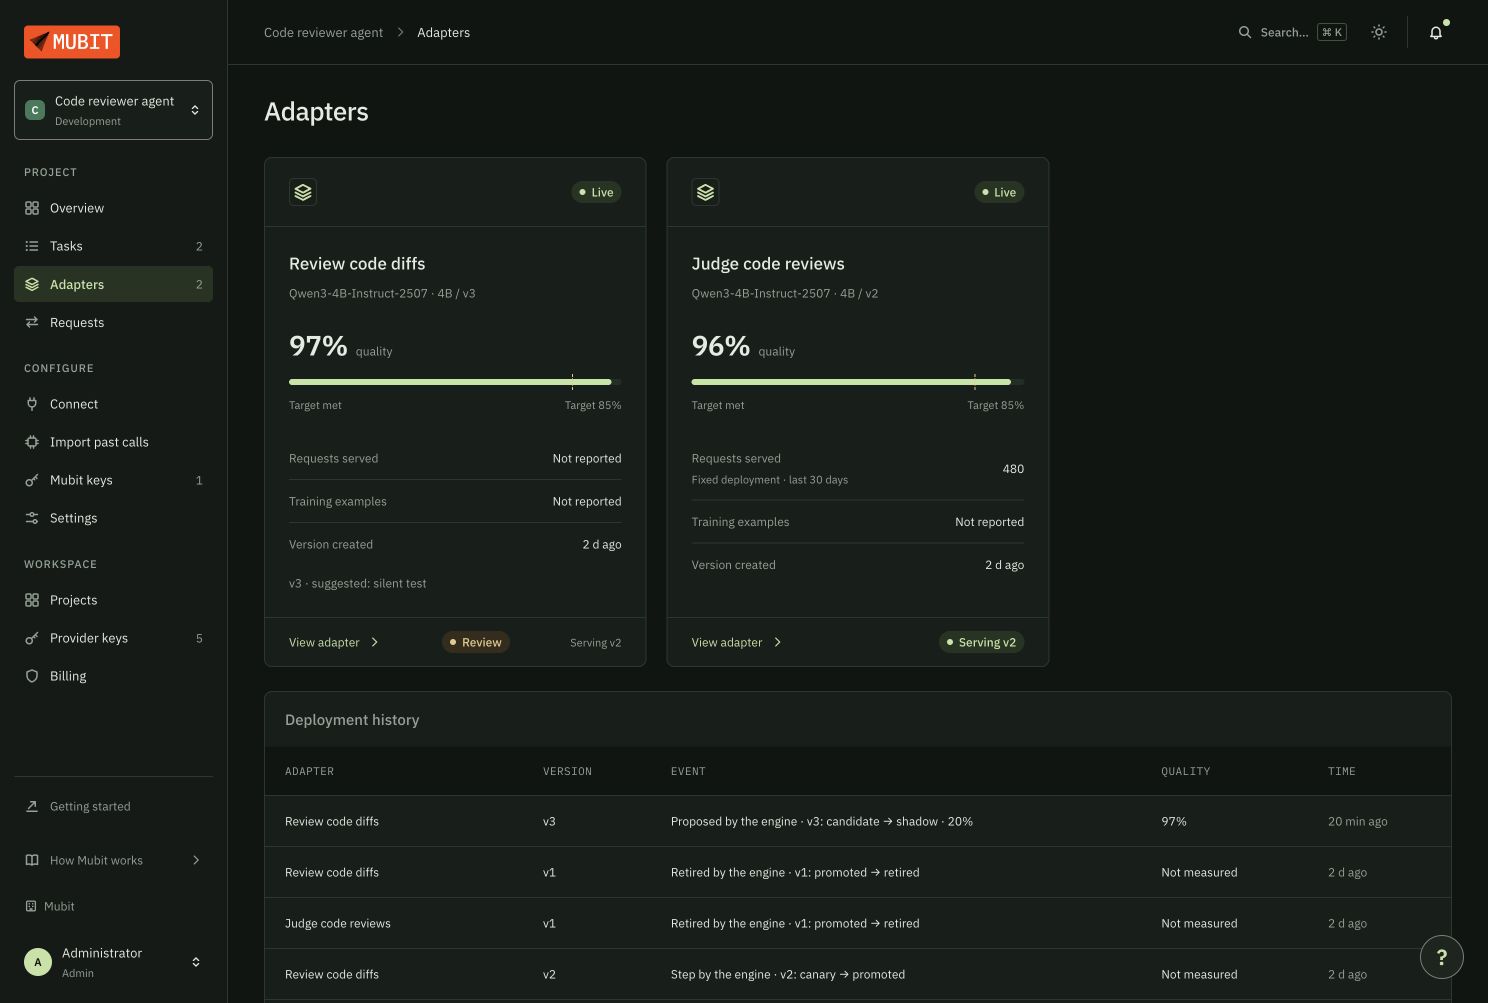Select Tasks in the sidebar
This screenshot has width=1488, height=1003.
(x=113, y=246)
